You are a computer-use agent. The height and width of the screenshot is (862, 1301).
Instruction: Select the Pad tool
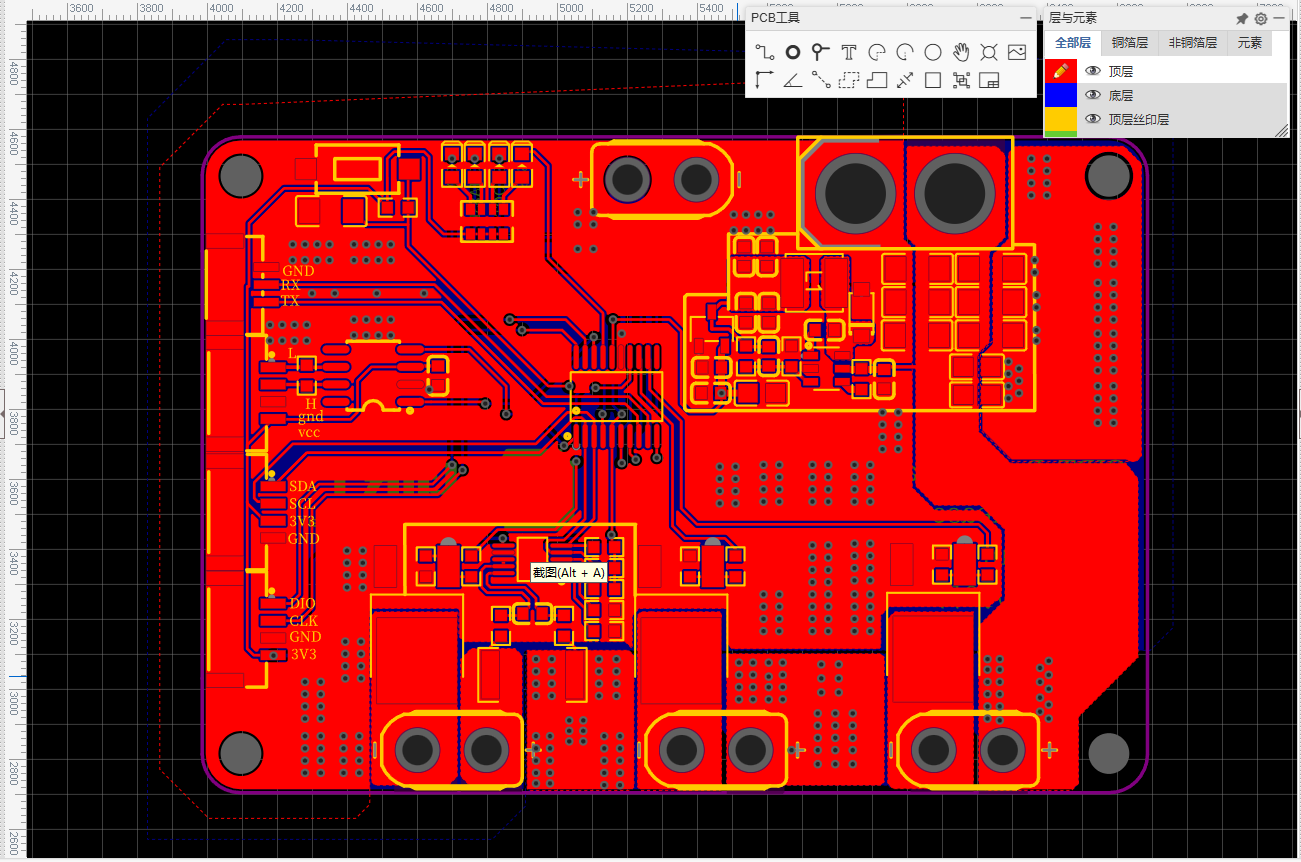pyautogui.click(x=793, y=53)
